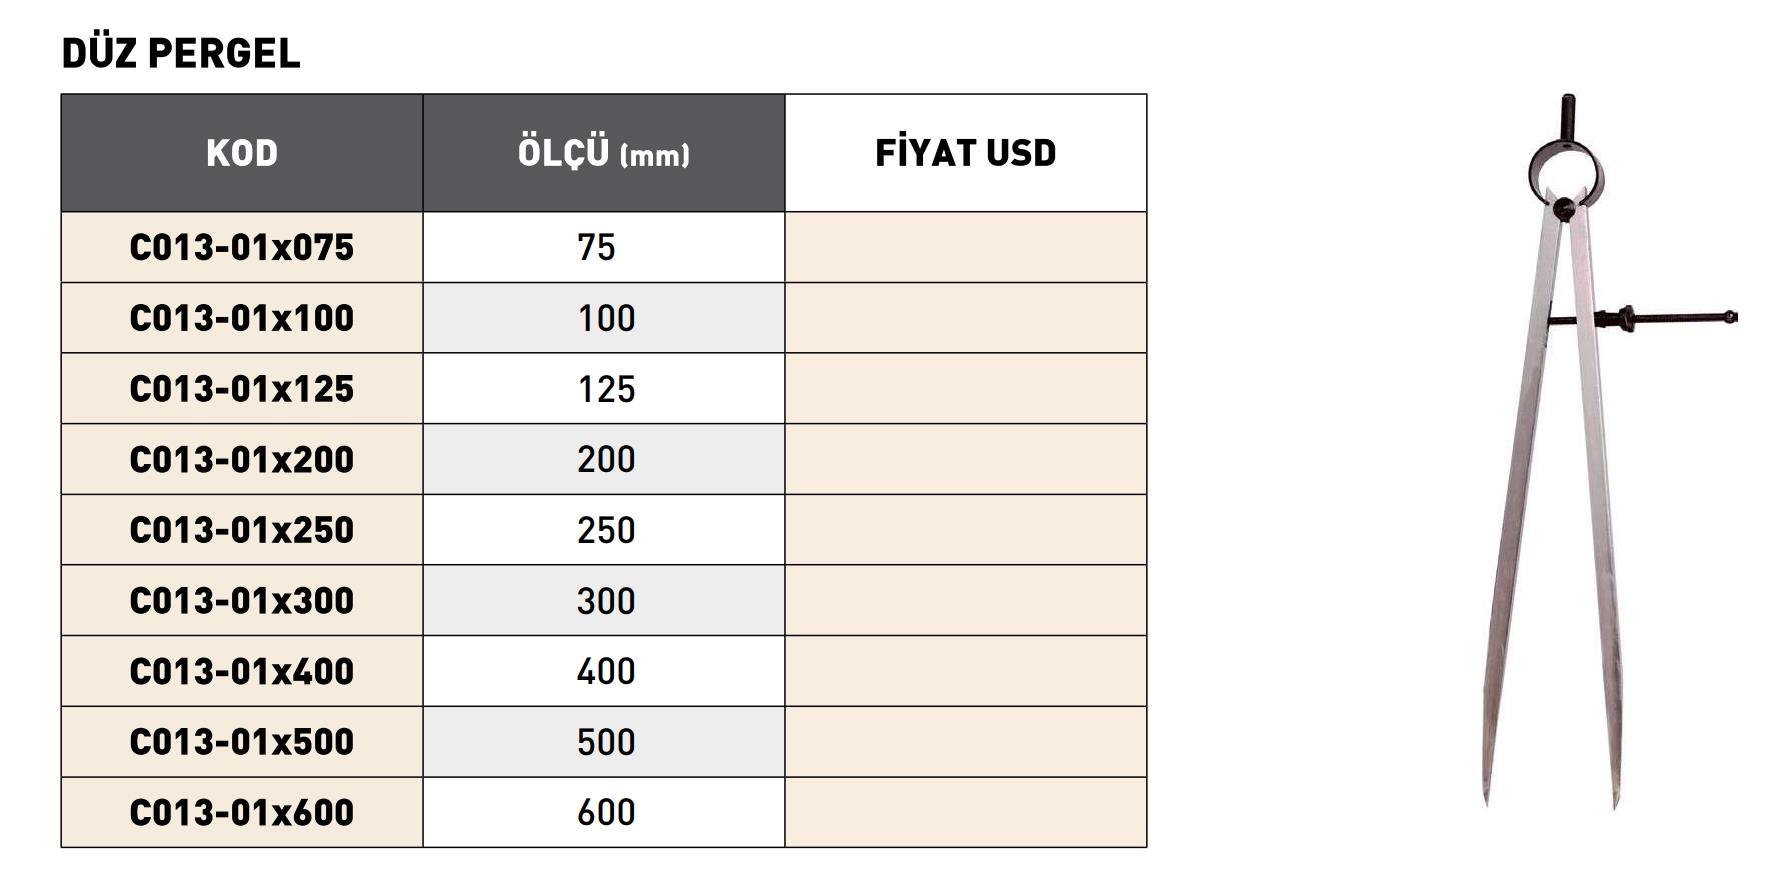Image resolution: width=1776 pixels, height=875 pixels.
Task: Select the C013-01x600 code cell
Action: (242, 812)
